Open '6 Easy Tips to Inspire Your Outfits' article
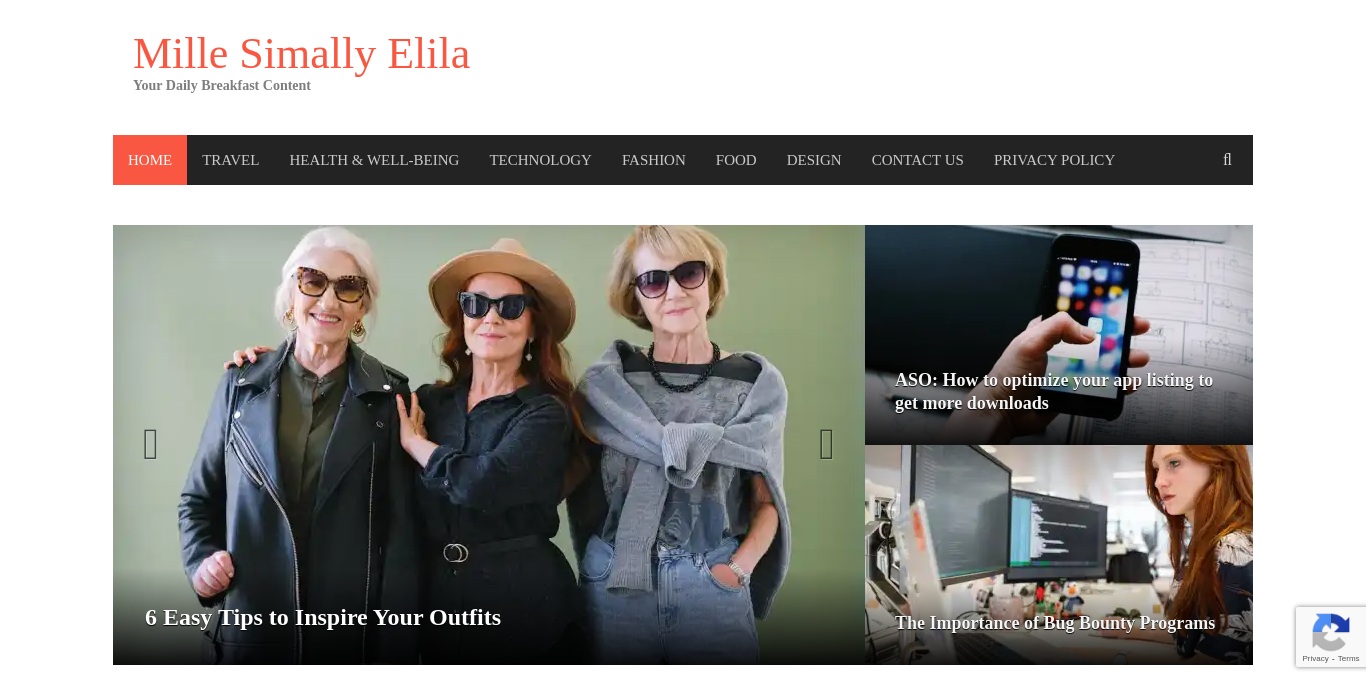1366x681 pixels. coord(323,617)
